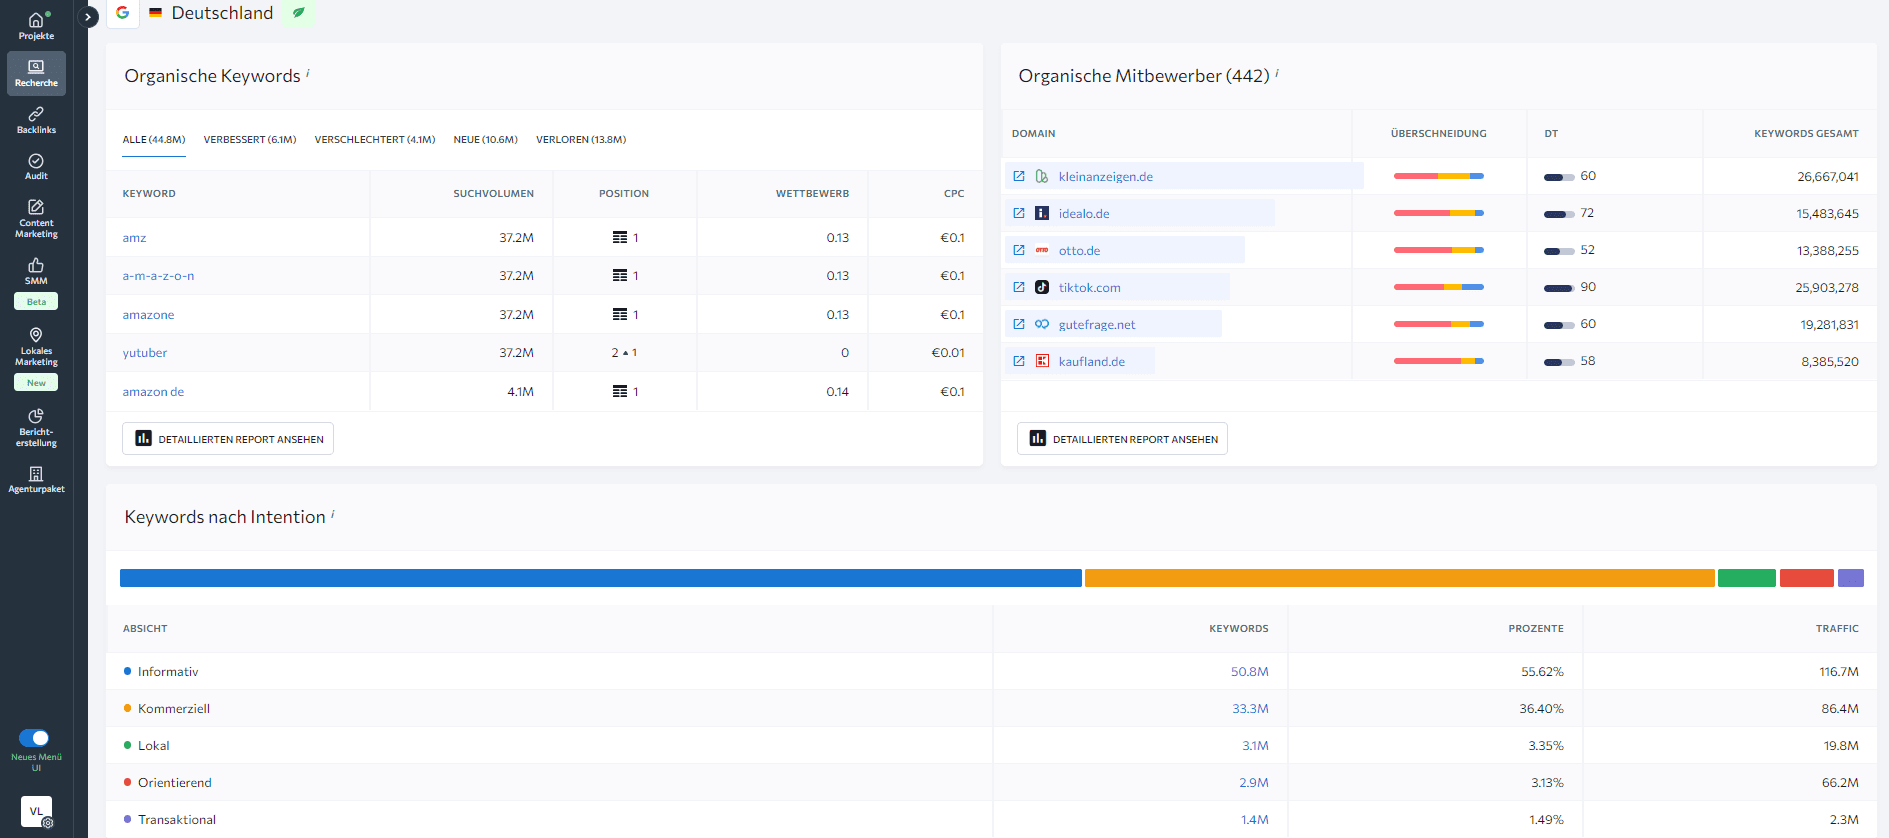
Task: Switch to NEUE (10.6M) tab
Action: (x=486, y=140)
